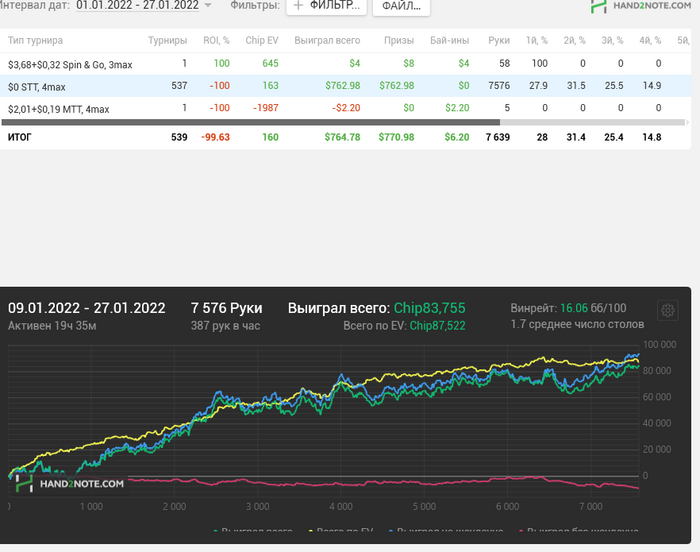Viewport: 700px width, 552px height.
Task: Sort by the Турниры column header
Action: pos(167,40)
